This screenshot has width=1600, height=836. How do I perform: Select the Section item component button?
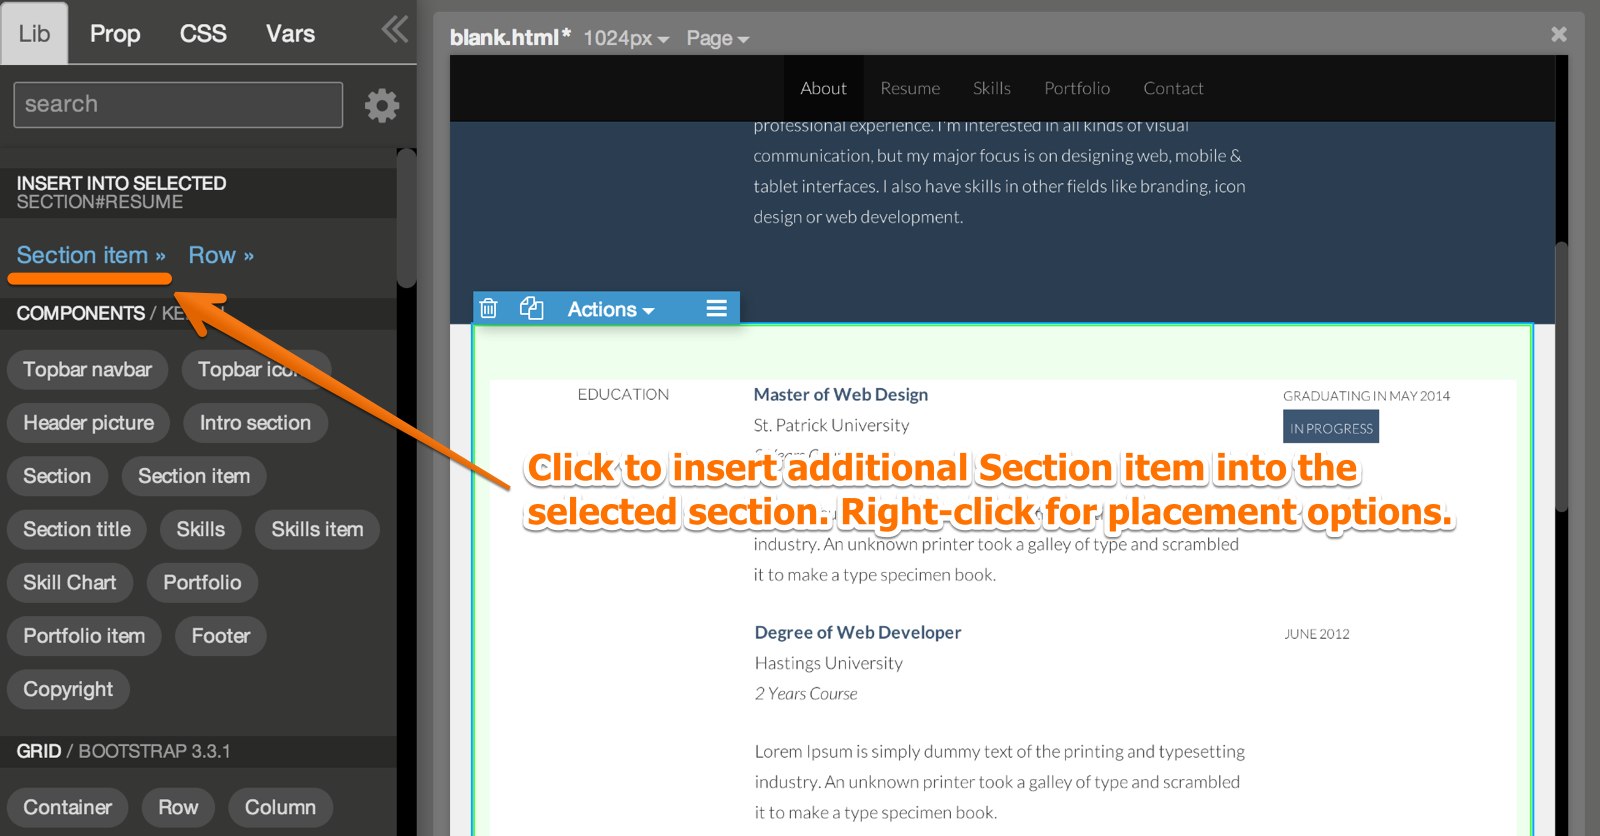(x=194, y=476)
